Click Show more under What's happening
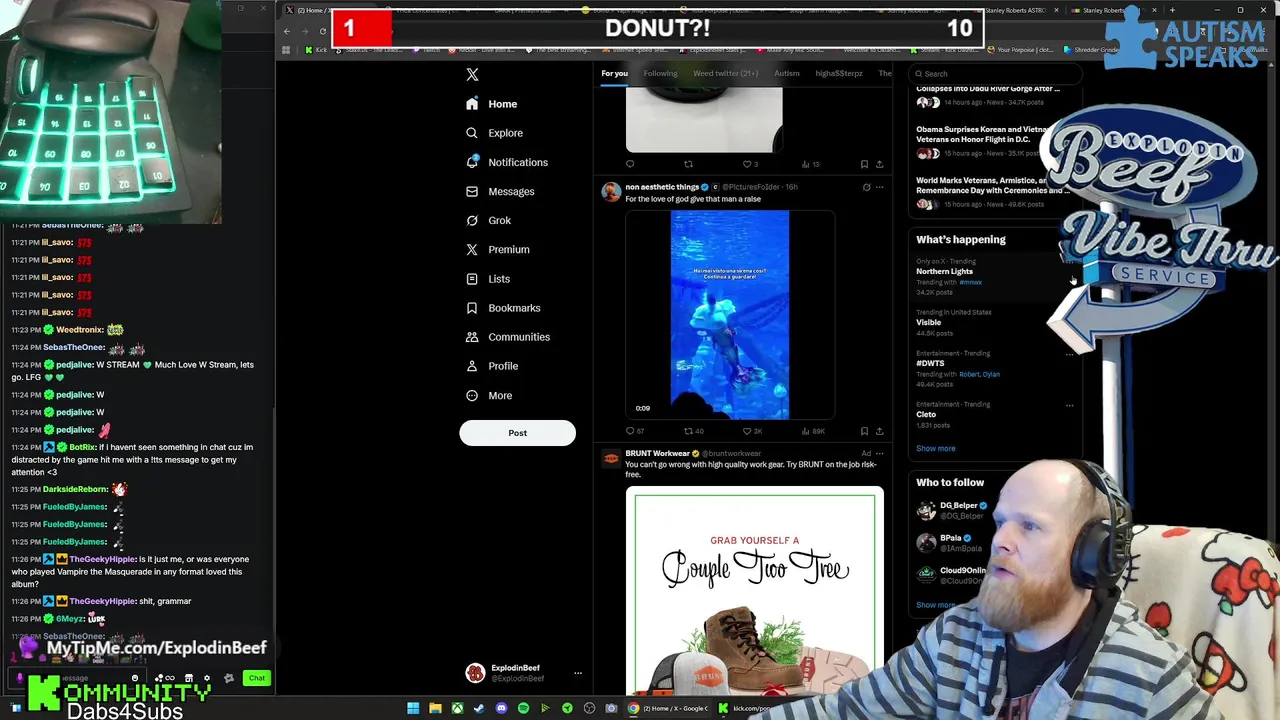1280x720 pixels. click(935, 449)
